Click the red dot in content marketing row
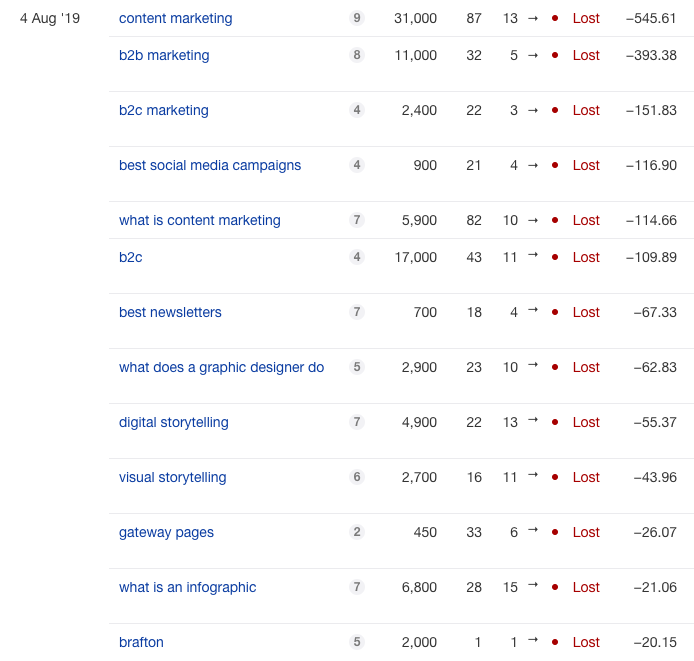The image size is (694, 661). tap(555, 18)
